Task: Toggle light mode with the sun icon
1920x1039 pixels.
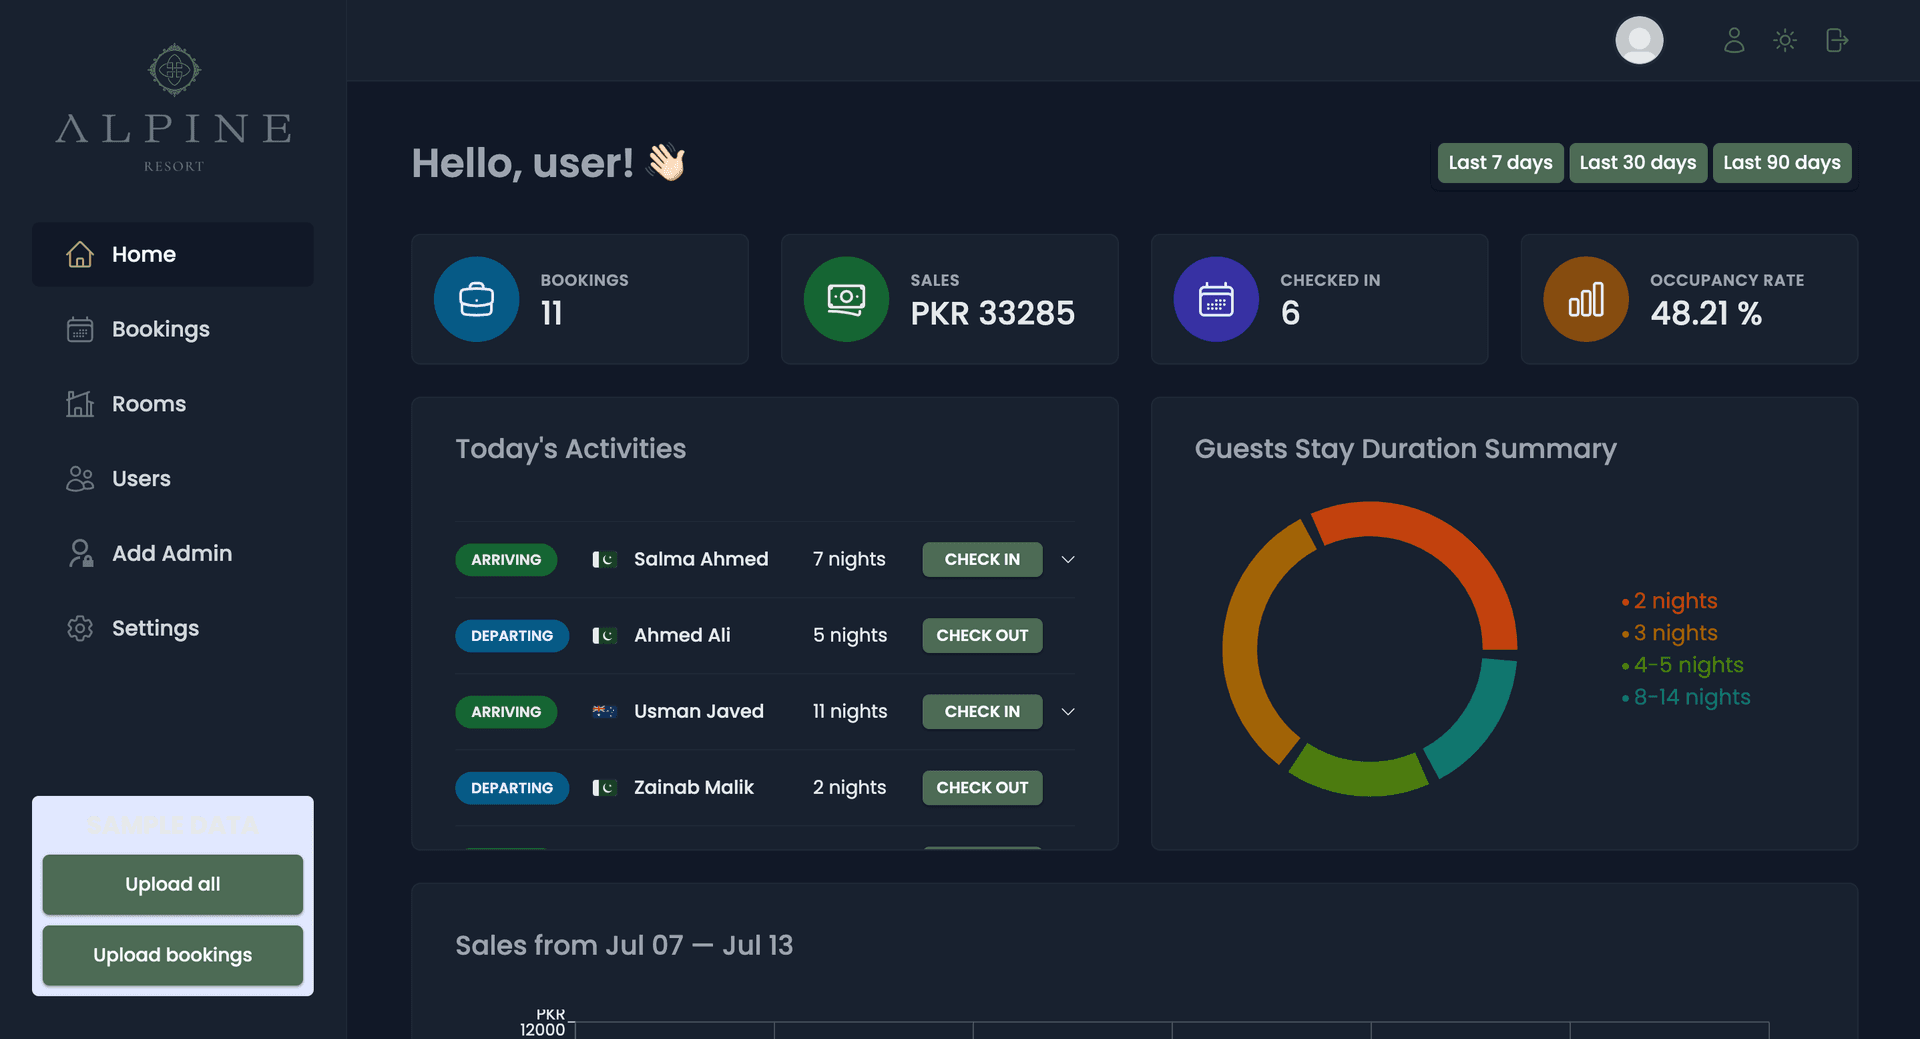Action: coord(1785,40)
